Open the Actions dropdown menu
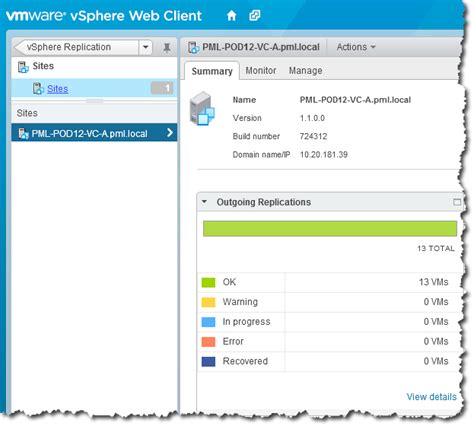This screenshot has width=474, height=426. point(356,47)
